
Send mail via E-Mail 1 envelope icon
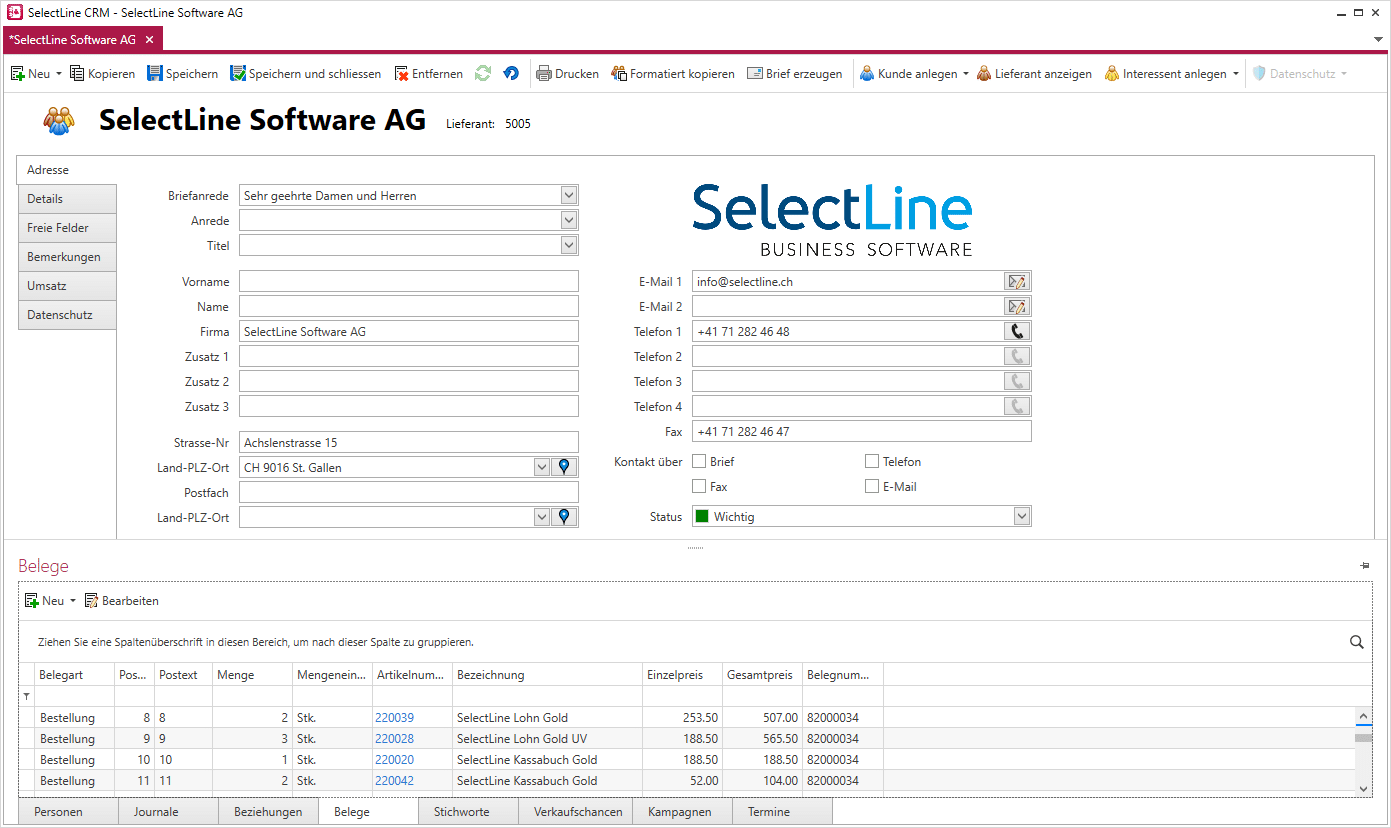[x=1017, y=282]
